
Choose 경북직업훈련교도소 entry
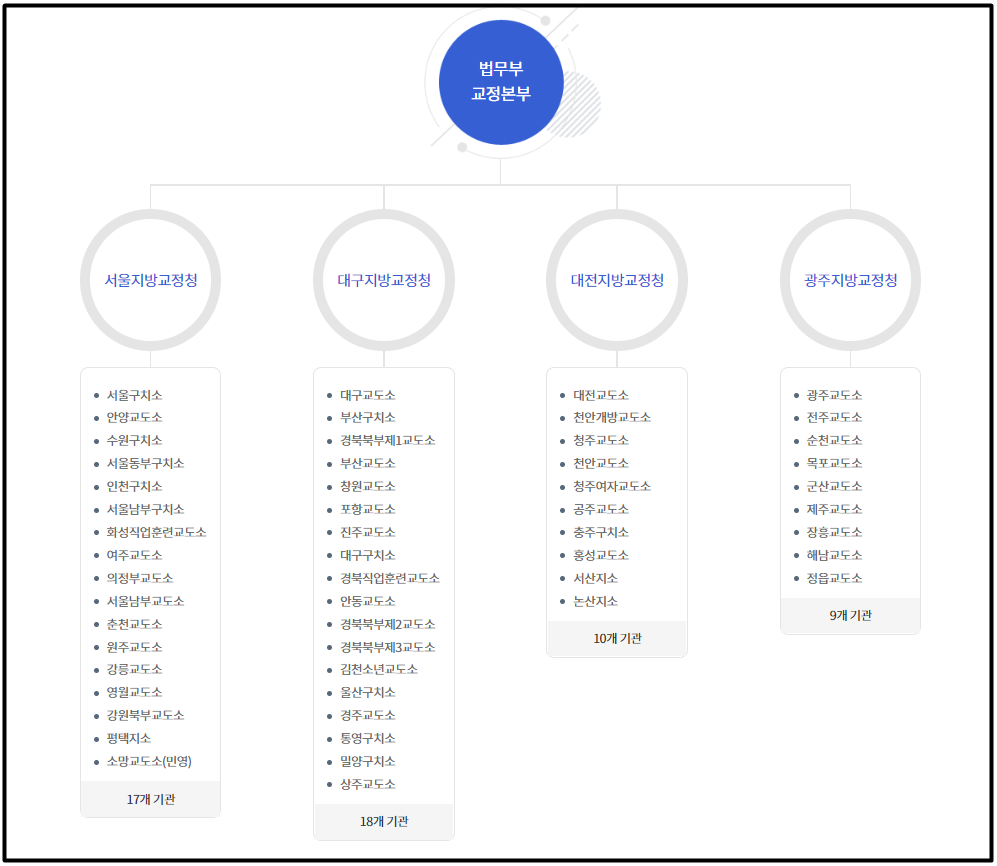[x=390, y=578]
